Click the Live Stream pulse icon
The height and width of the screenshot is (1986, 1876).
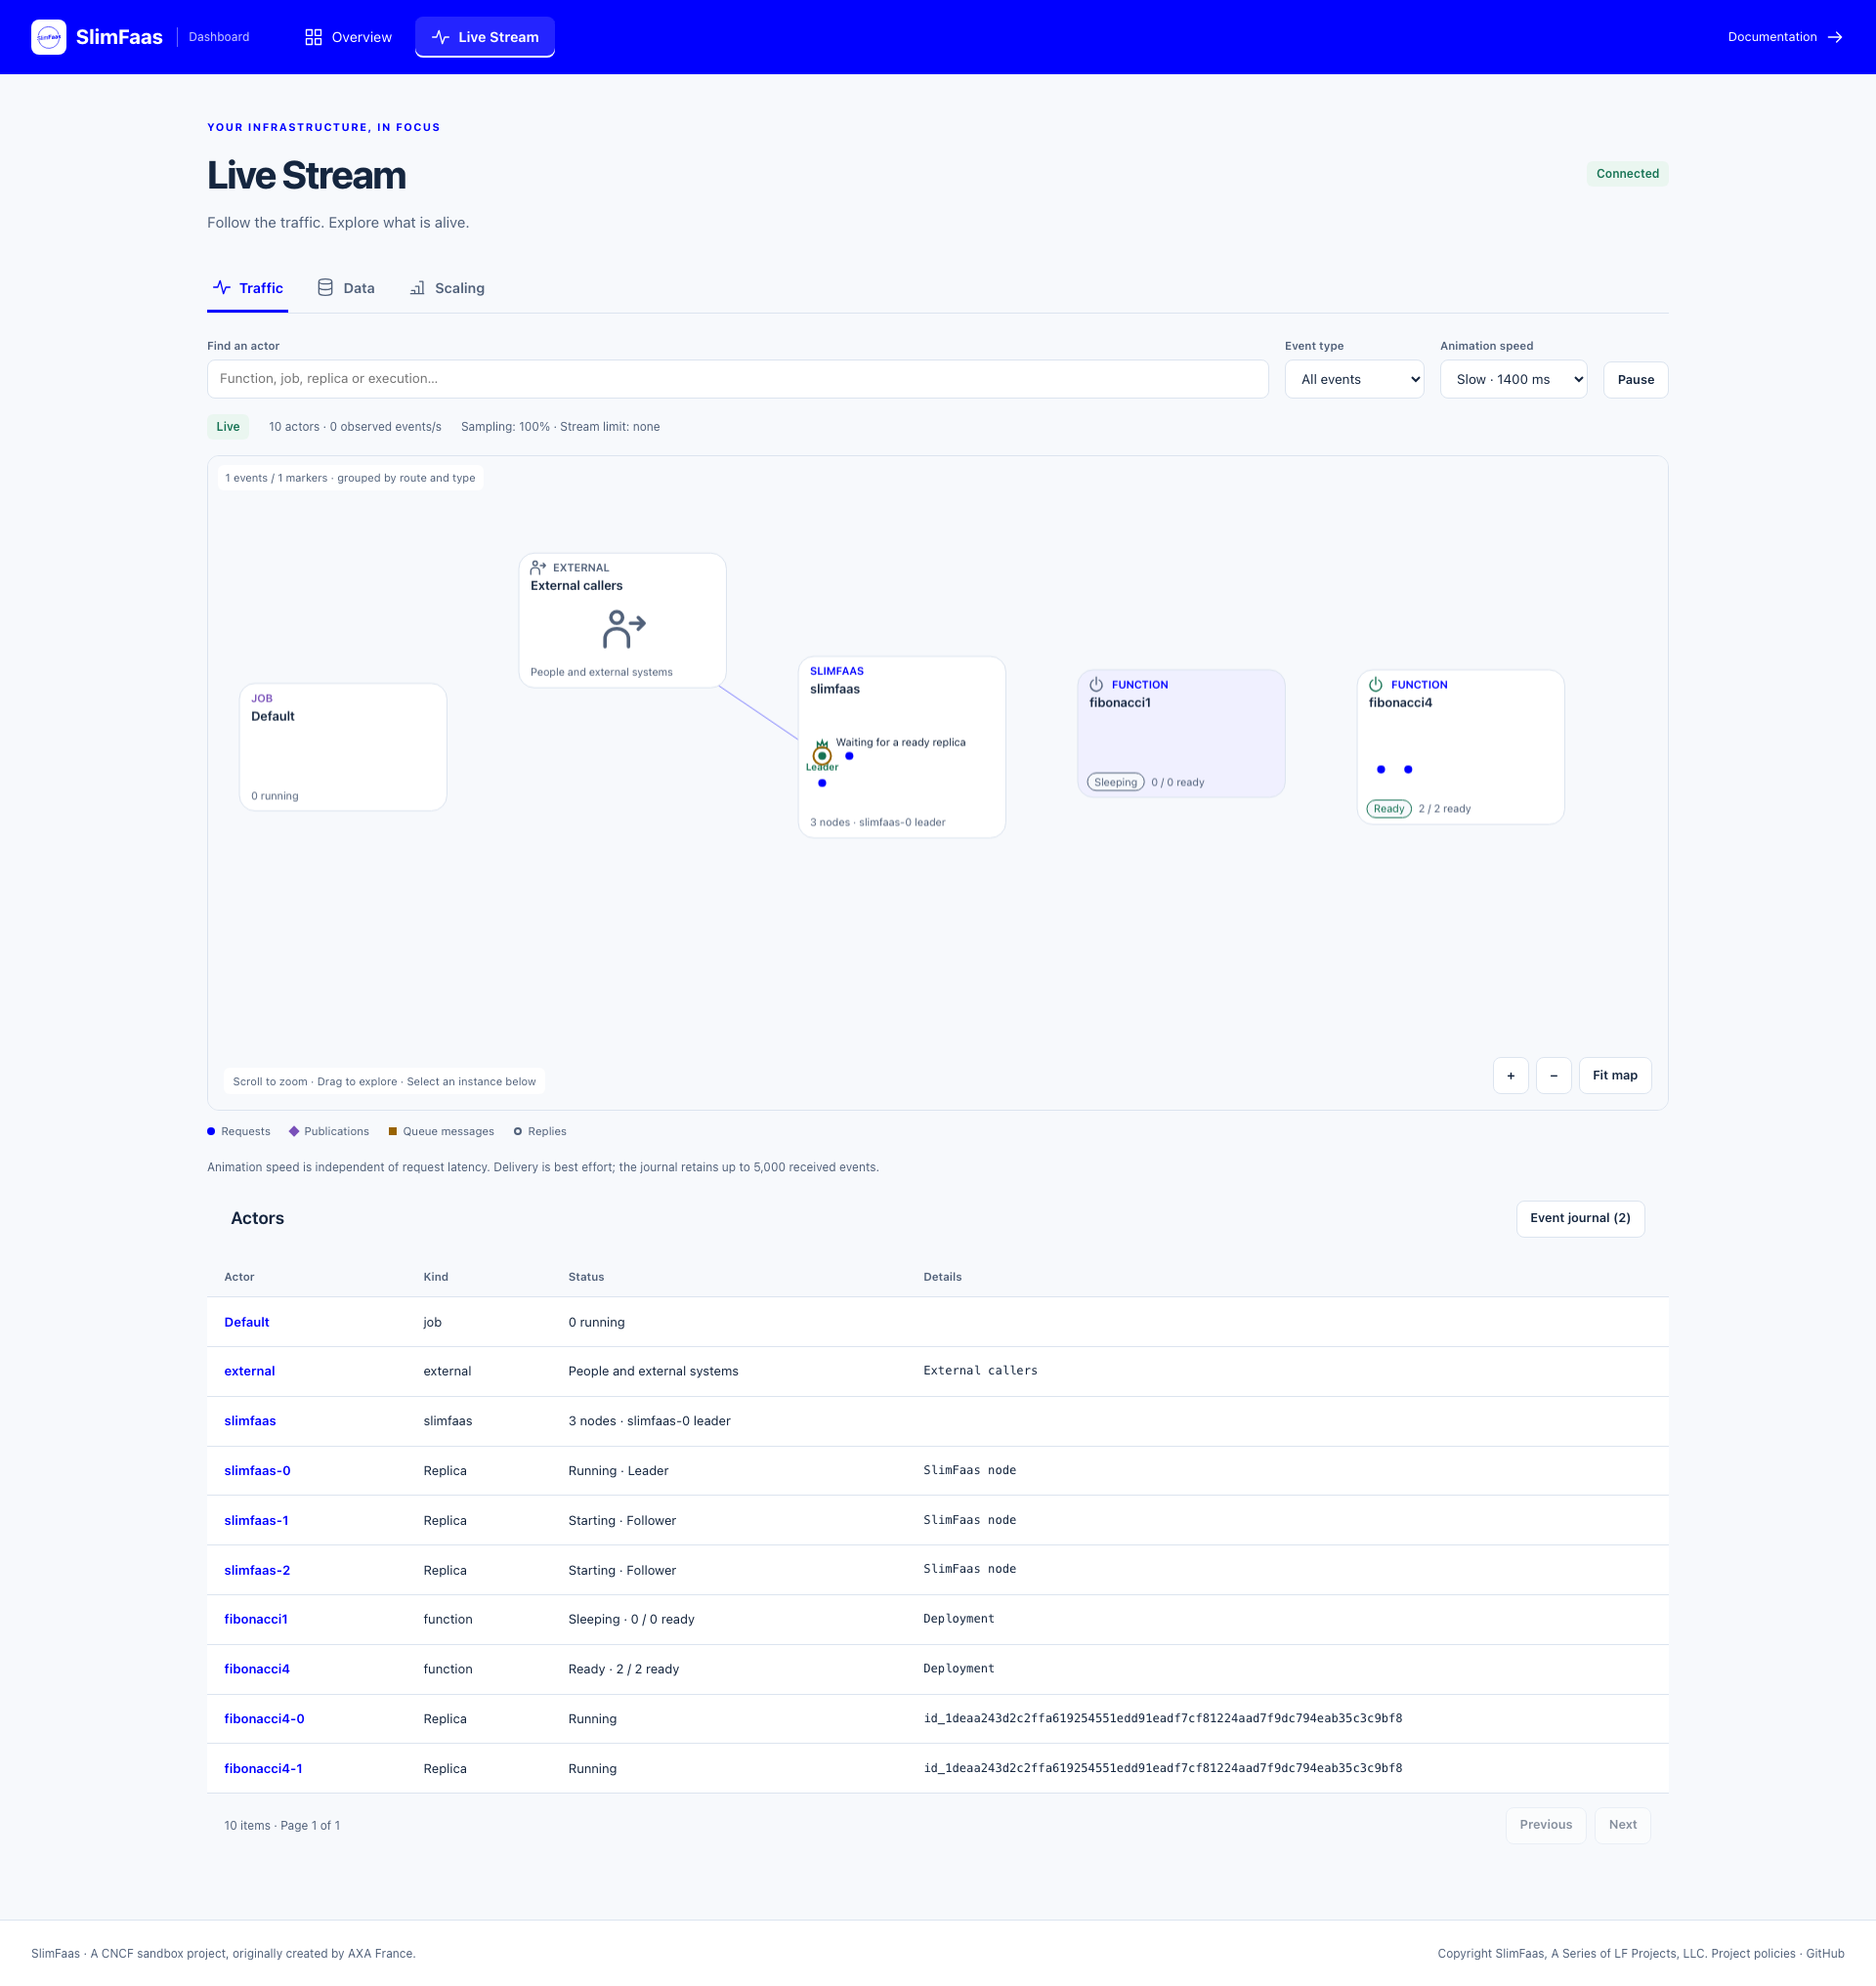pyautogui.click(x=440, y=37)
